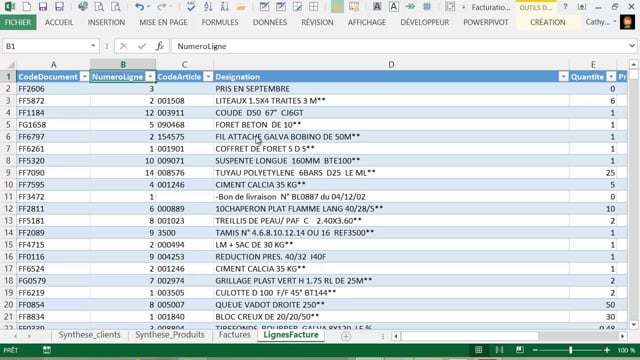Select cell containing FF7090
Image resolution: width=640 pixels, height=360 pixels.
click(53, 173)
